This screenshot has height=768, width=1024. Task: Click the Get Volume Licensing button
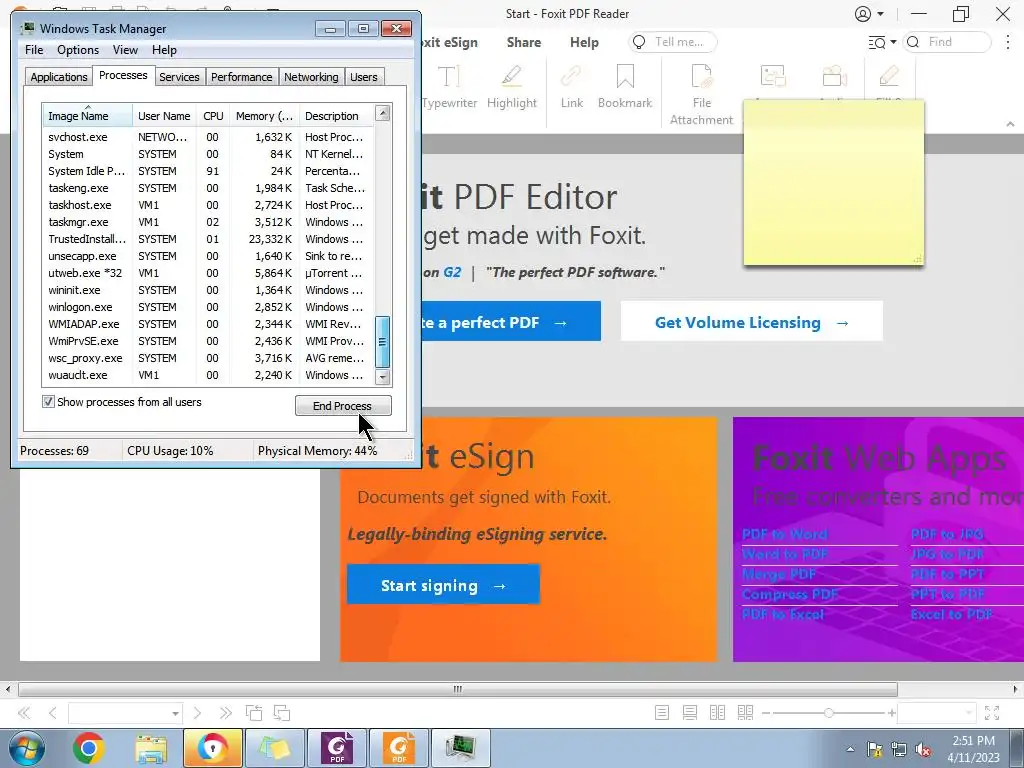[752, 321]
